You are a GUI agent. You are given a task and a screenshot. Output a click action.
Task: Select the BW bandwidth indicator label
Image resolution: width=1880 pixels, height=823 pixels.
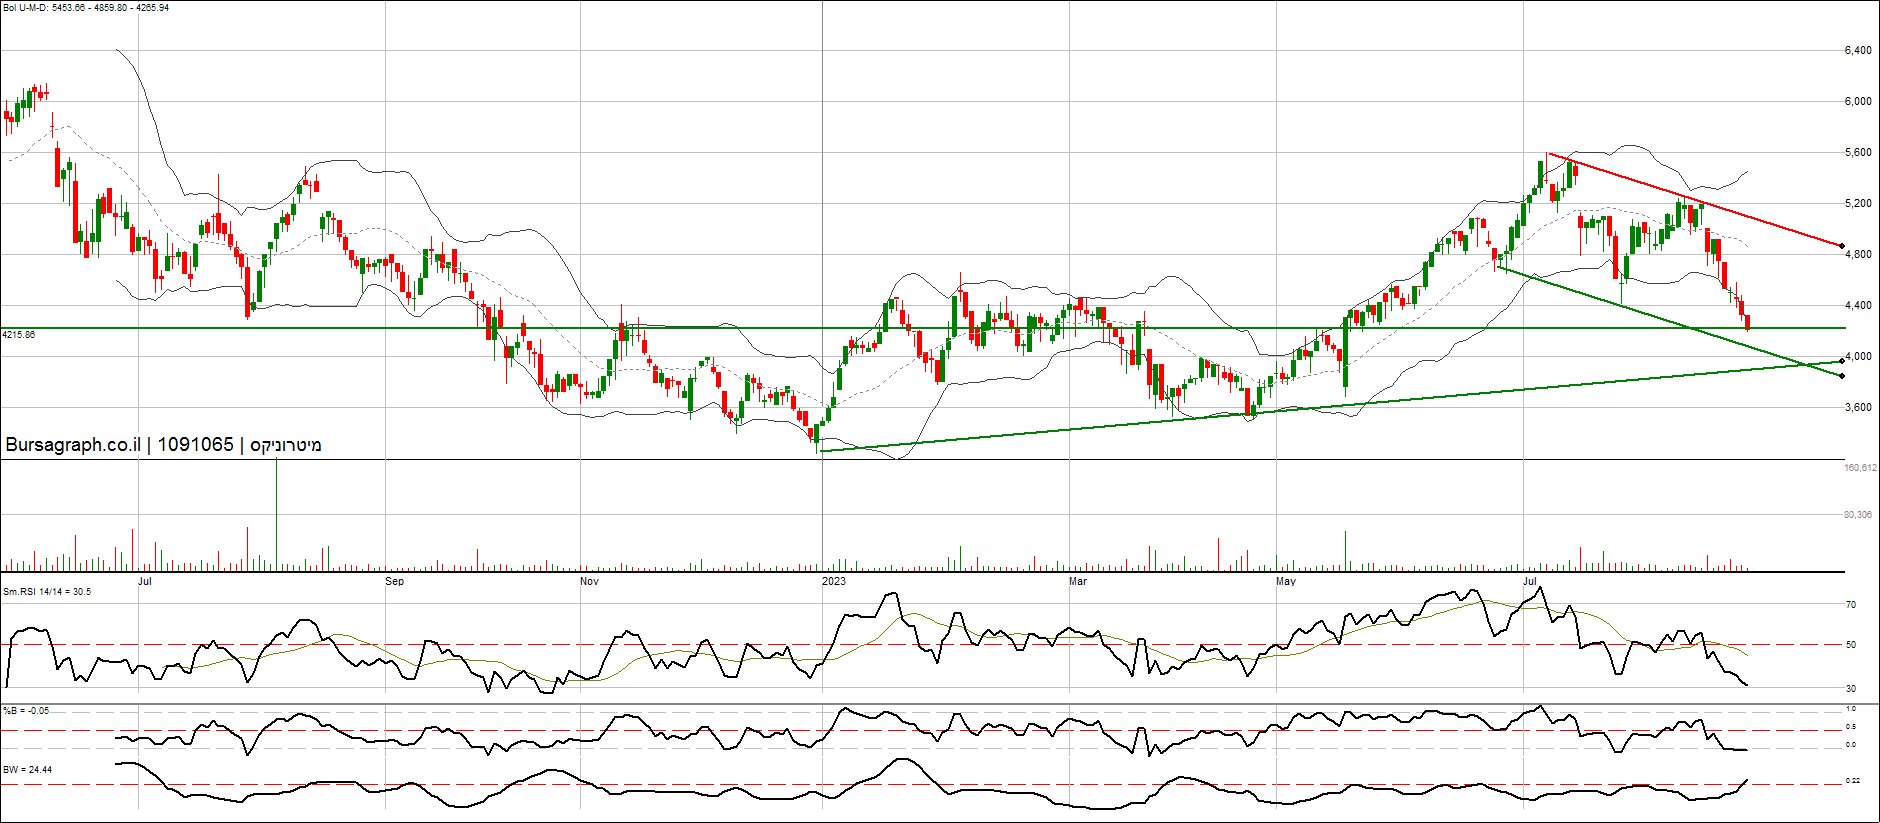coord(28,770)
